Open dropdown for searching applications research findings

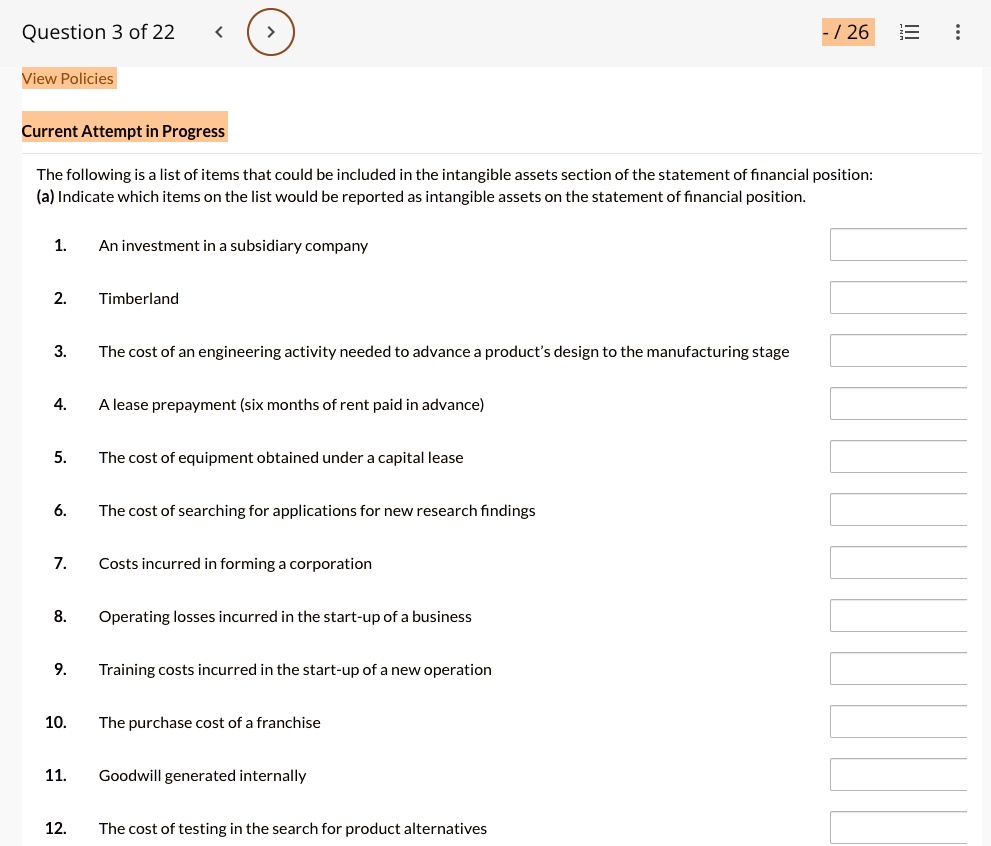pyautogui.click(x=898, y=510)
